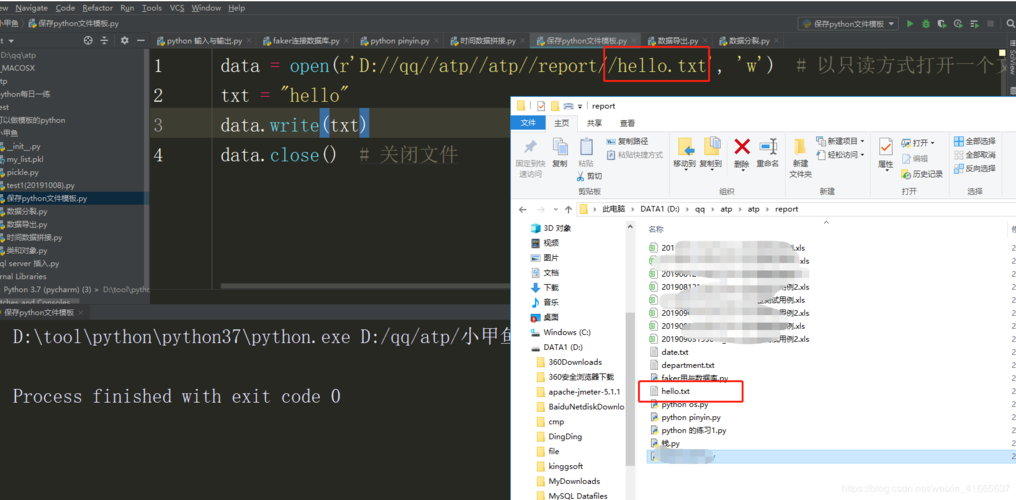Open the Open (打开) dropdown in ribbon
This screenshot has width=1016, height=500.
pos(918,142)
